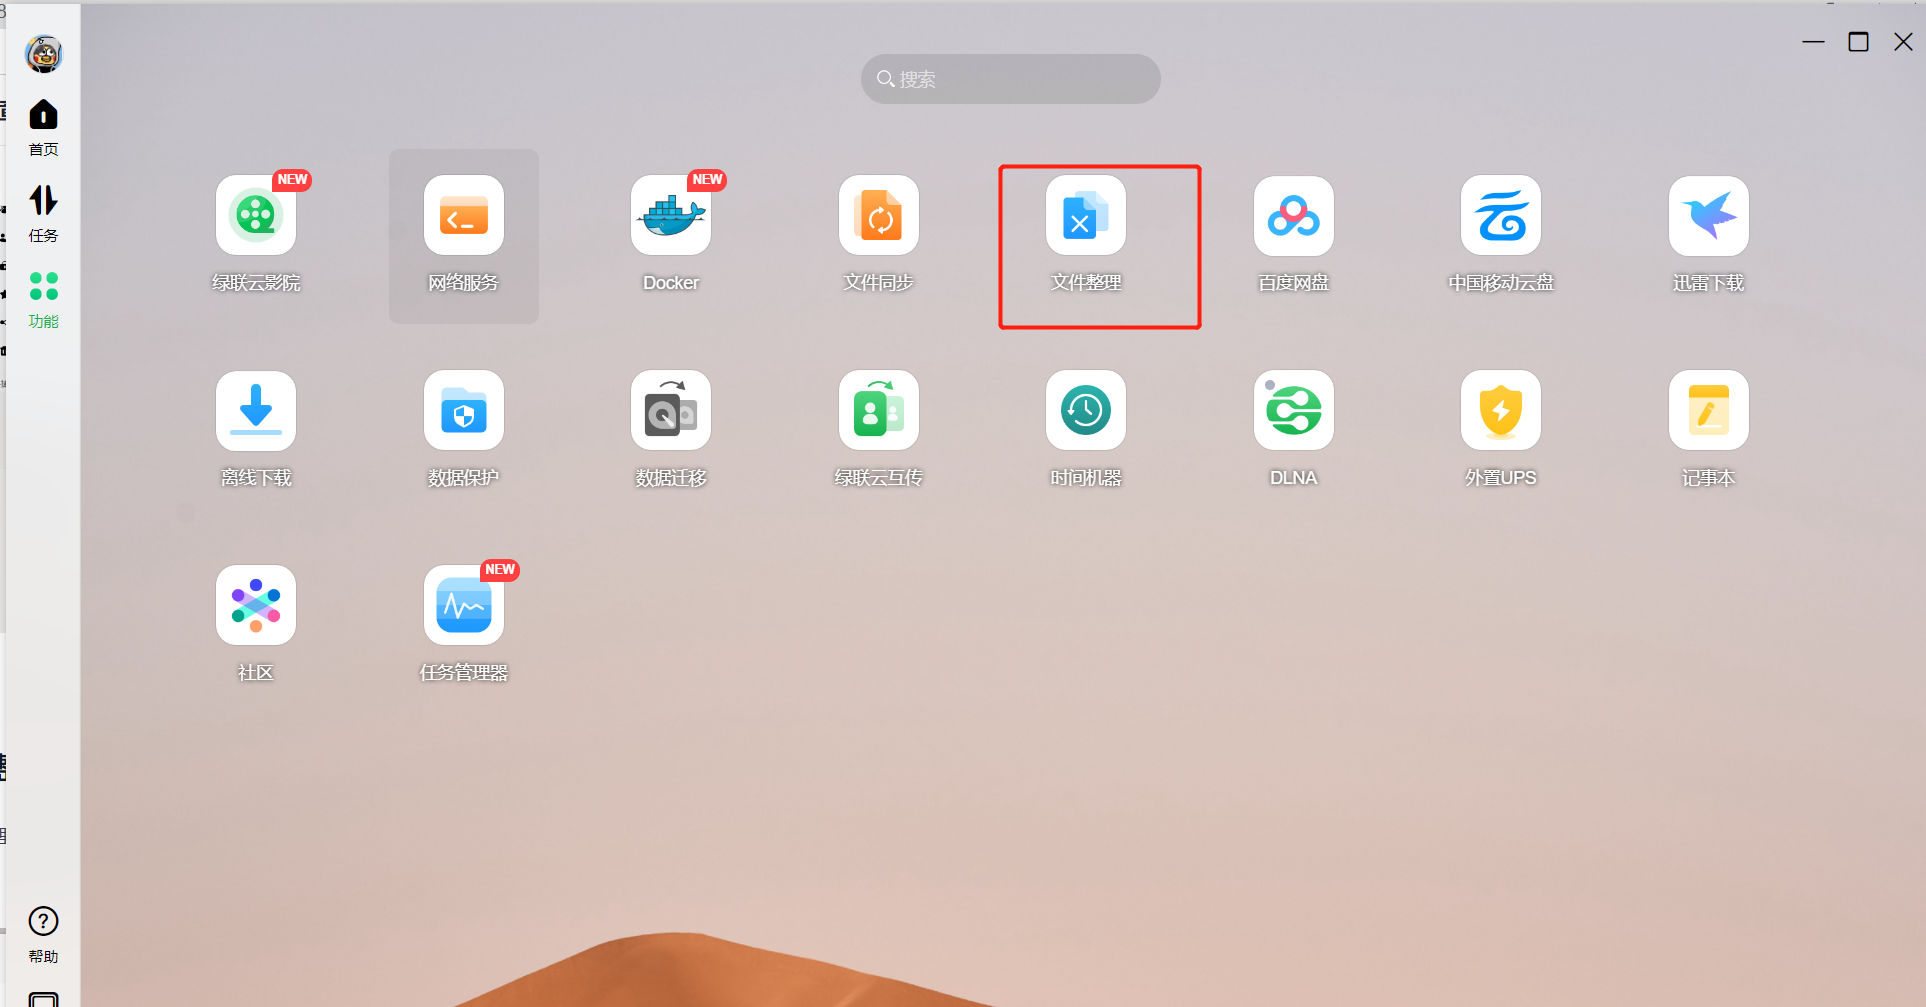Go to 首页 in the sidebar
The image size is (1926, 1007).
tap(43, 128)
